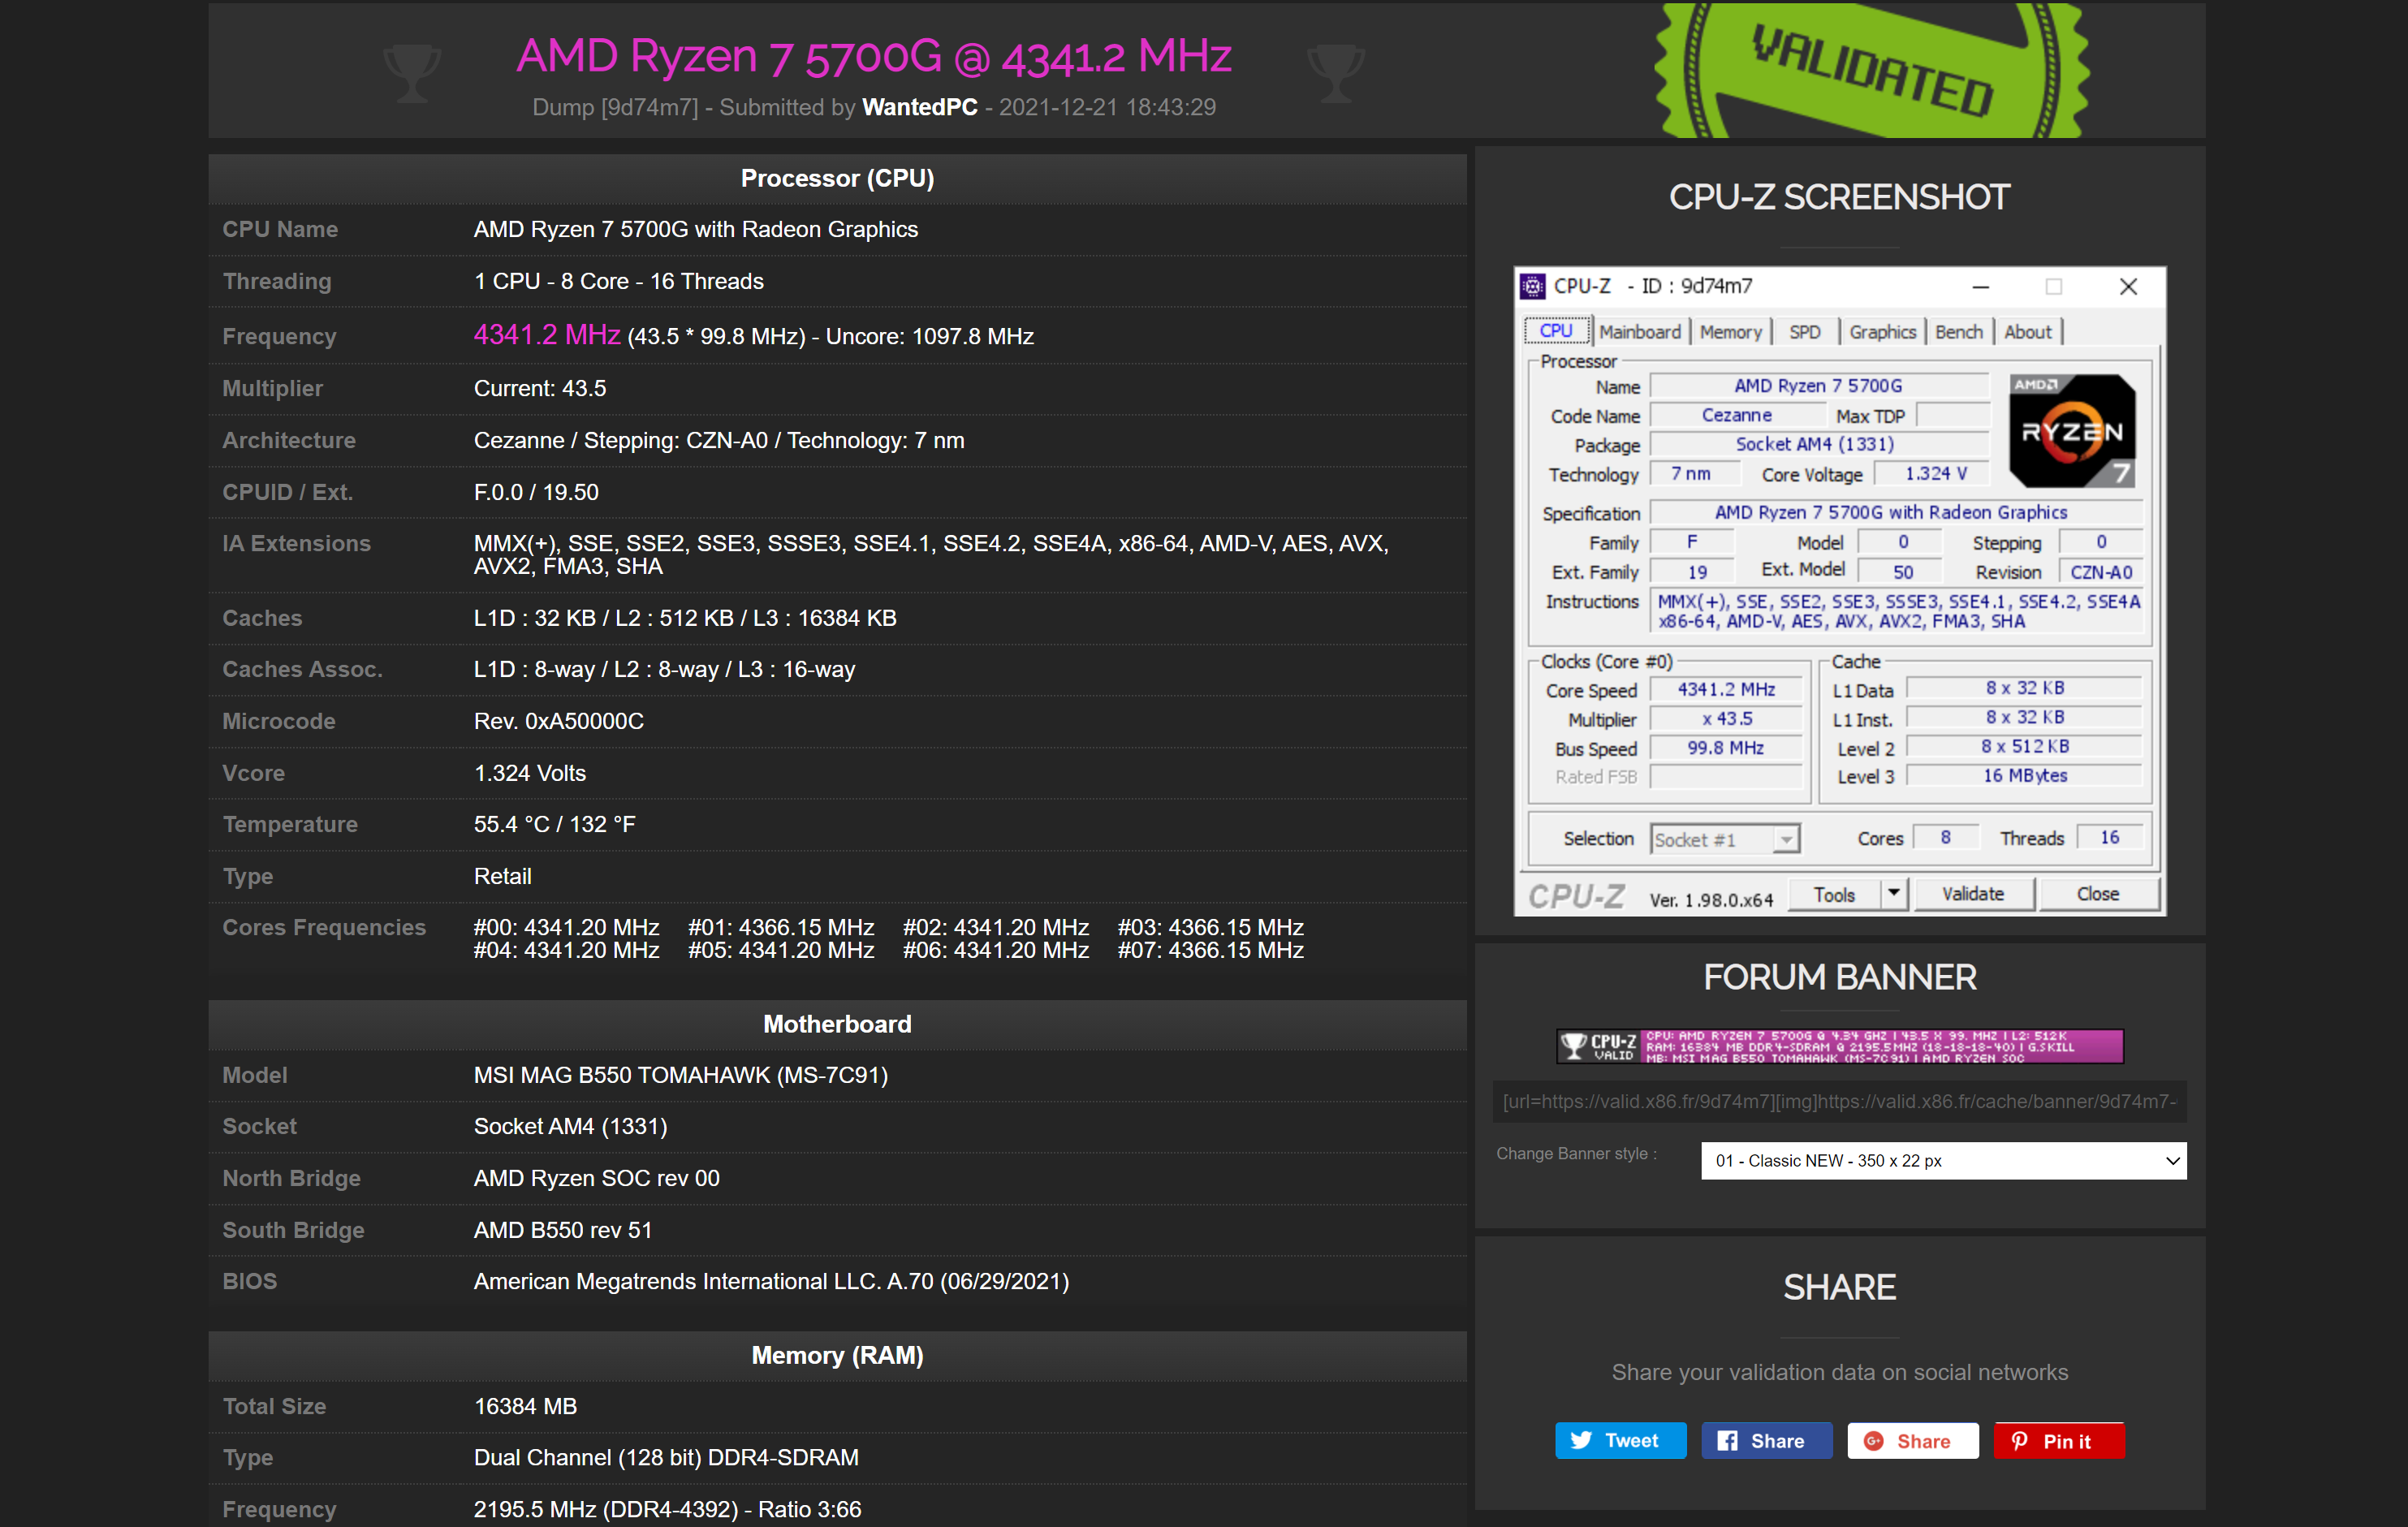Click the forum banner BBCode text field
This screenshot has width=2408, height=1527.
[1839, 1102]
